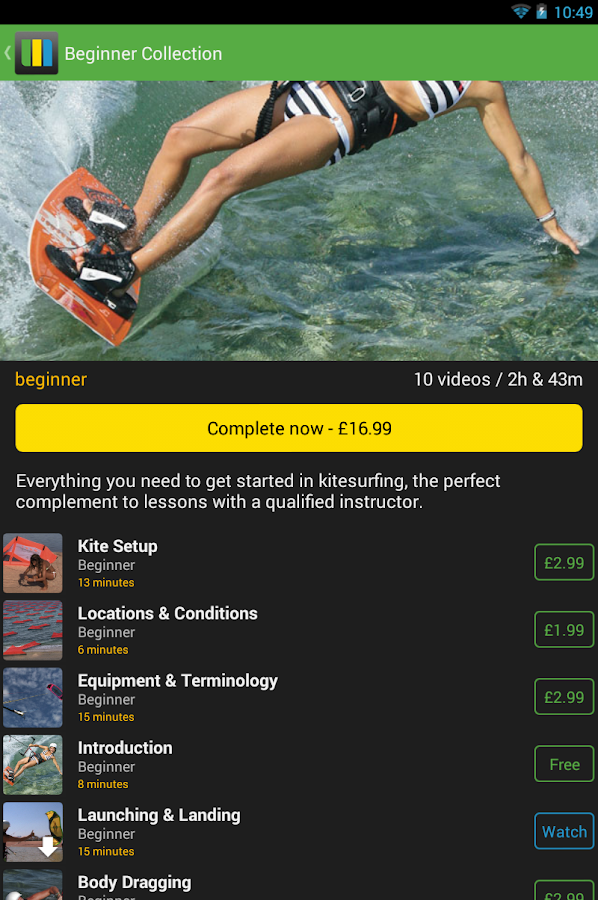Select the Body Dragging video title
Screen dimensions: 598x900
[134, 882]
